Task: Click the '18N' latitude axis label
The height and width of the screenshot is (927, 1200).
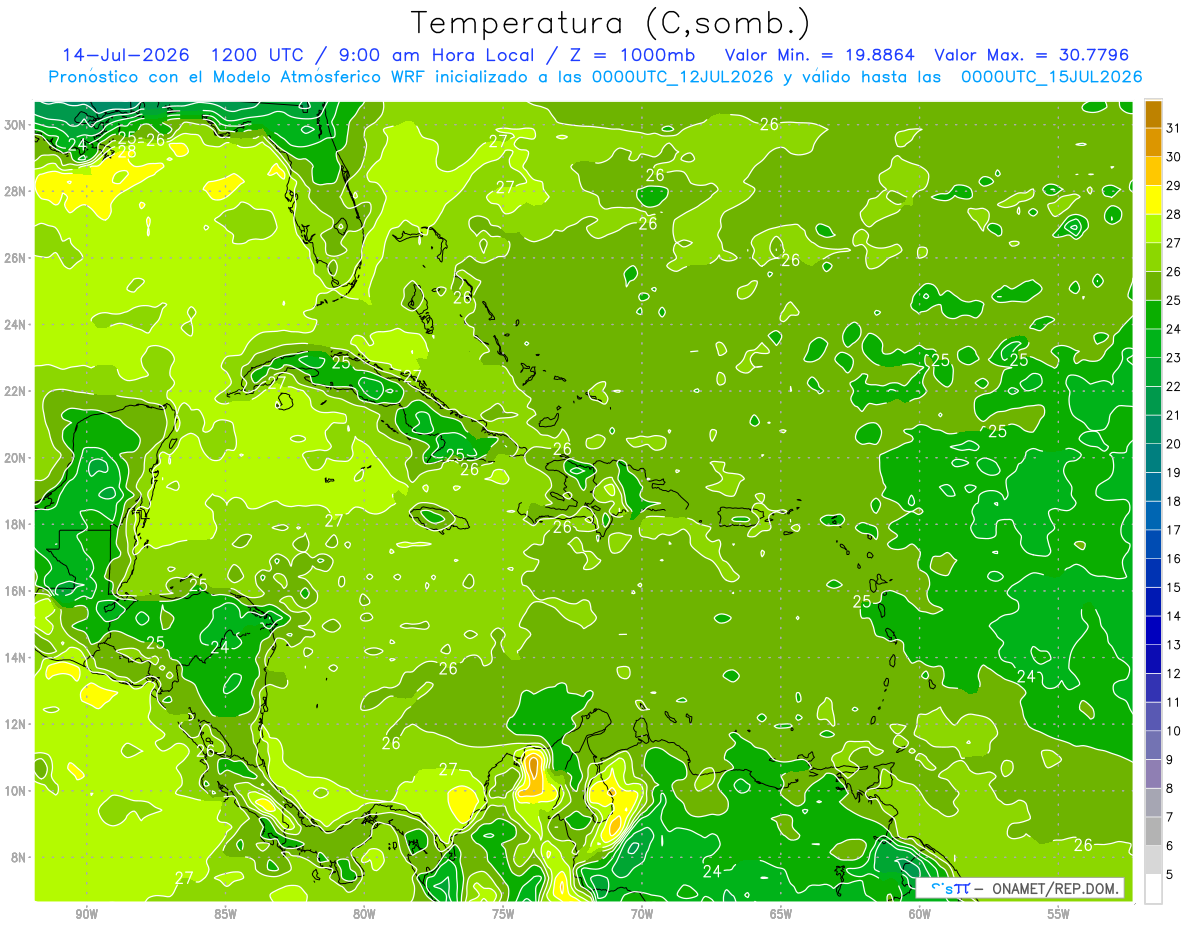Action: point(15,524)
